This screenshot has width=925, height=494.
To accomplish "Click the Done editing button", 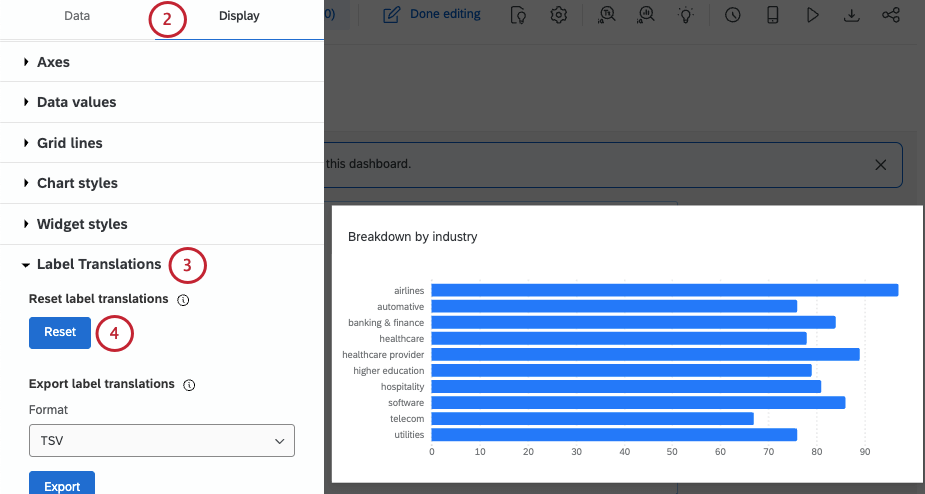I will [x=432, y=15].
